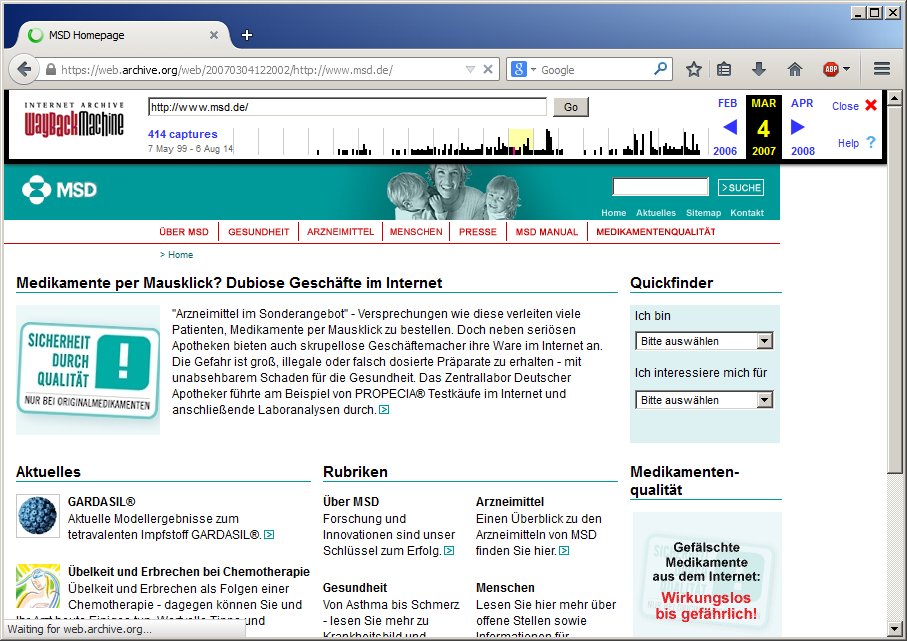This screenshot has height=641, width=907.
Task: Click the MSD site search field
Action: (x=660, y=187)
